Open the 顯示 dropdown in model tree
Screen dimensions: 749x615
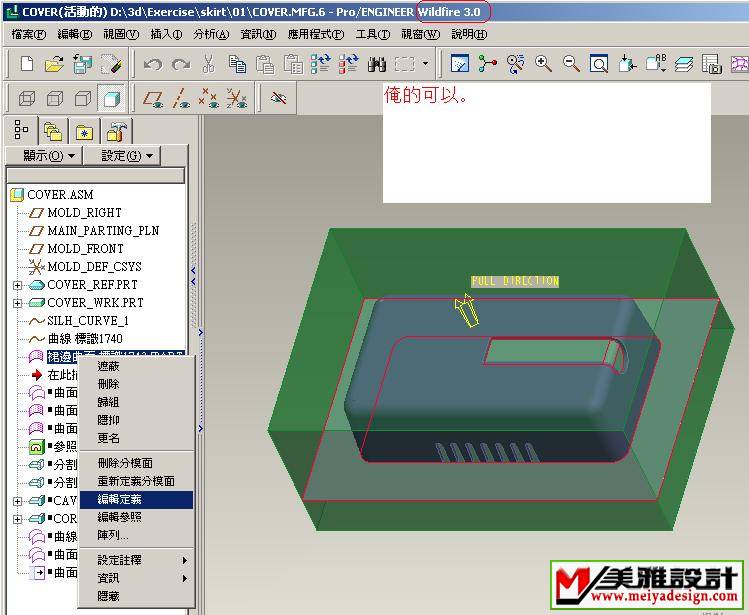49,155
